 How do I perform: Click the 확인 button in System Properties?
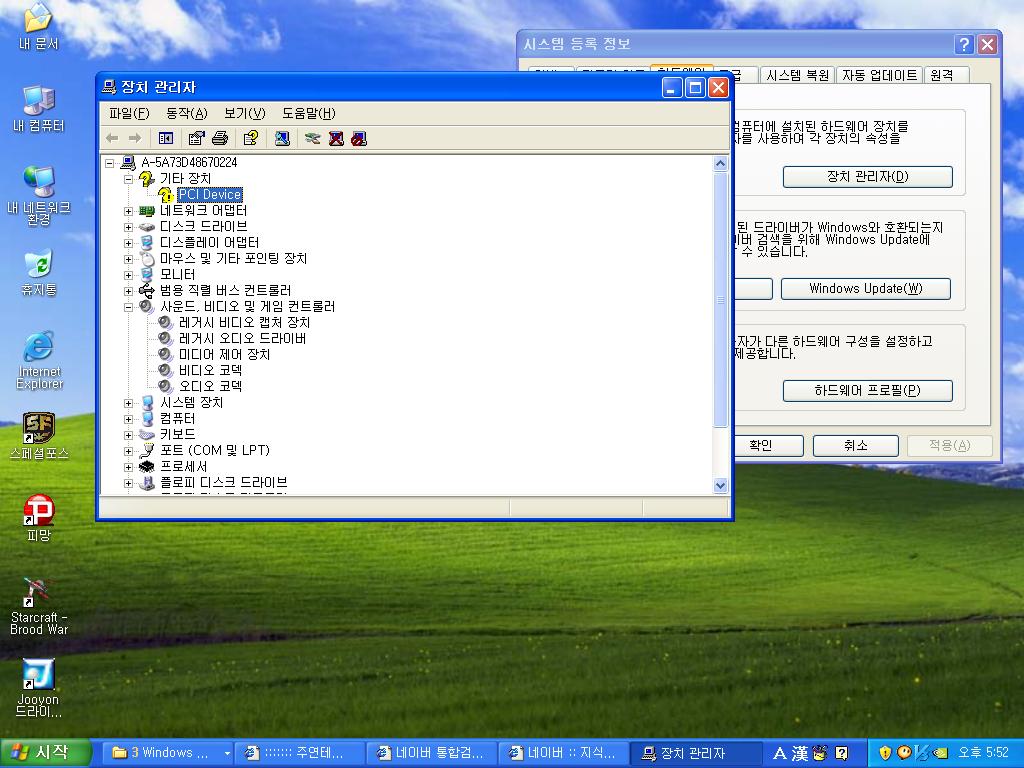click(761, 445)
